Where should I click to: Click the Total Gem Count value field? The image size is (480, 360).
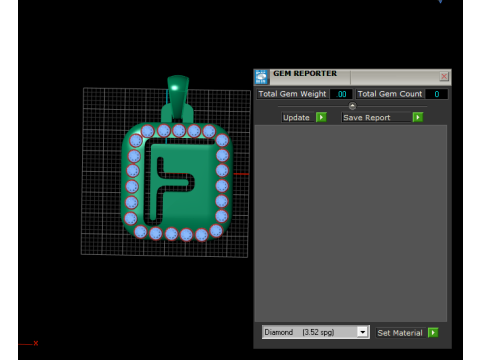[x=437, y=94]
